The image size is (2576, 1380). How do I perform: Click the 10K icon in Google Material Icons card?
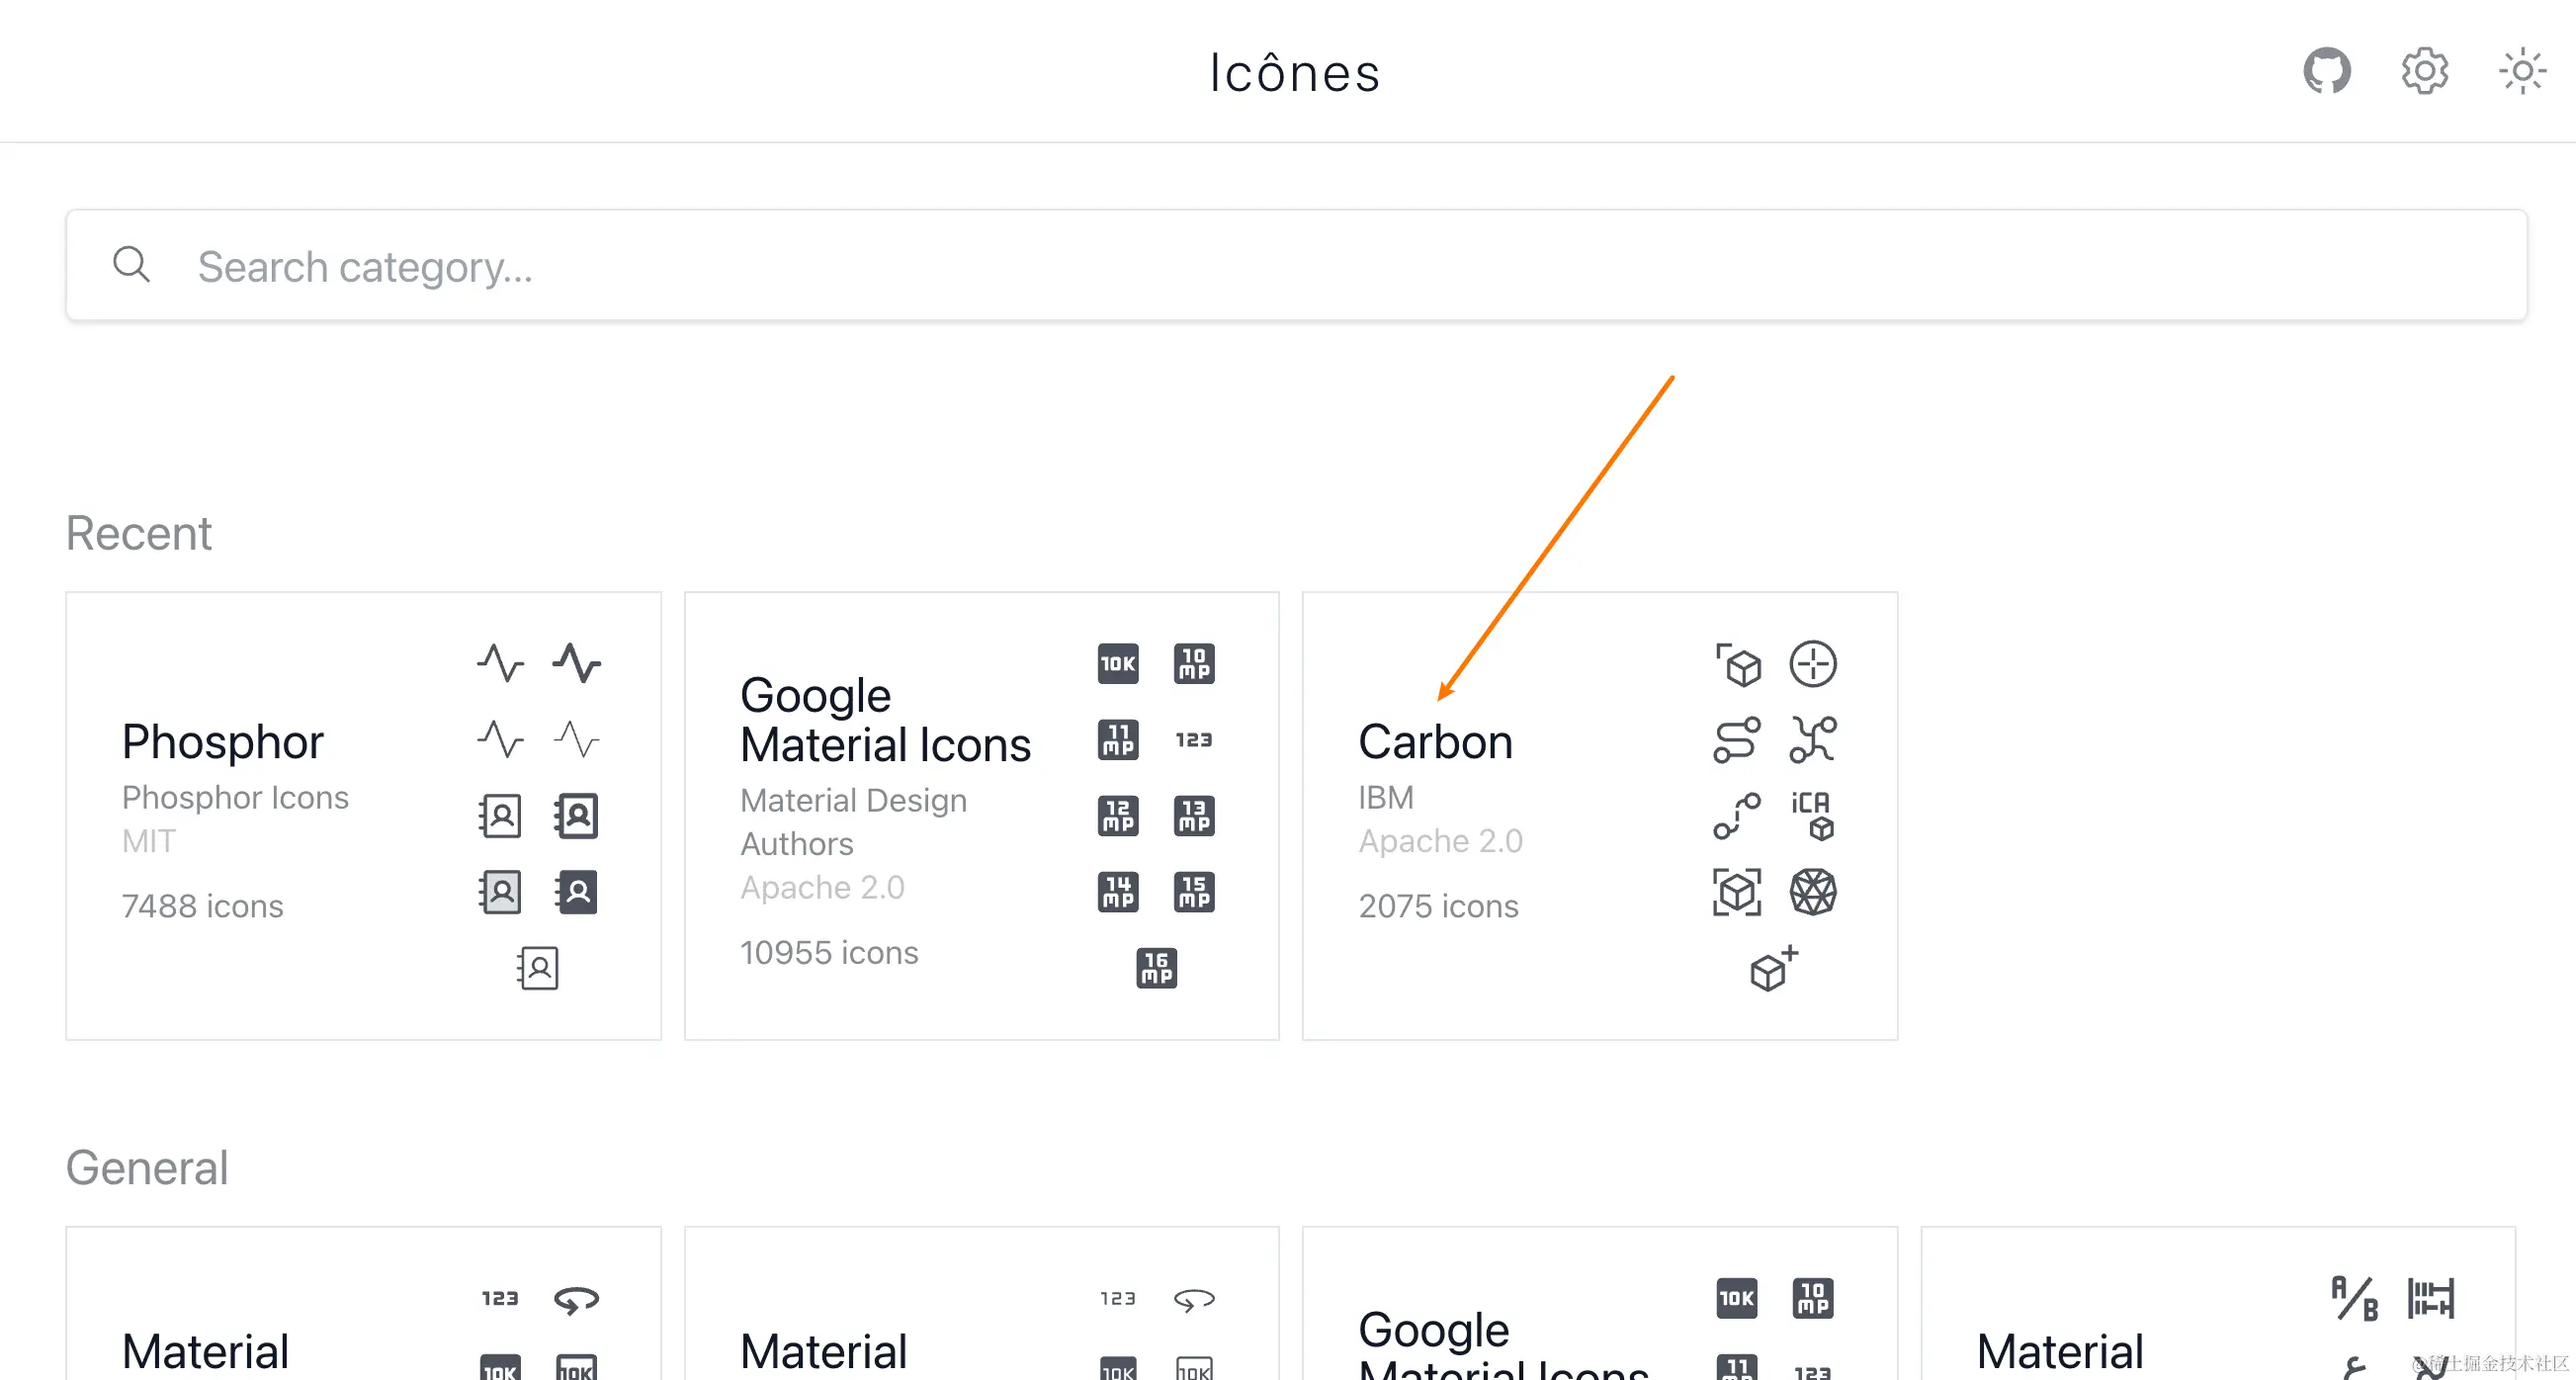click(1117, 663)
